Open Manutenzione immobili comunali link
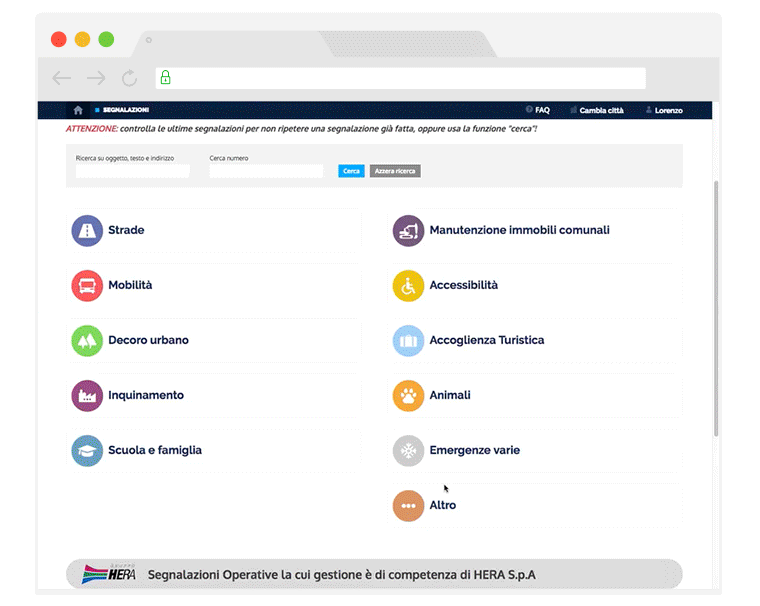Viewport: 760px width, 606px height. click(520, 230)
